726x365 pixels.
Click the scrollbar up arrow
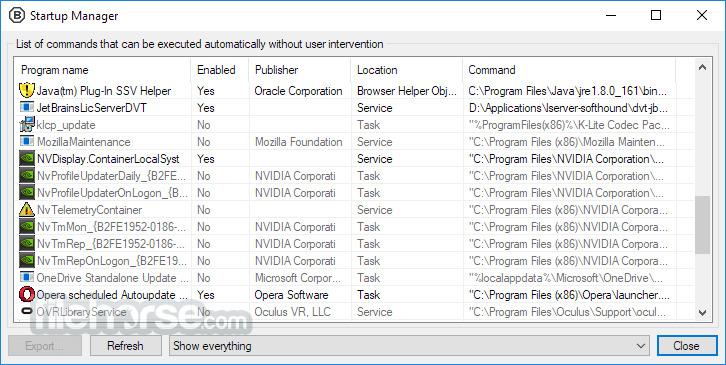(x=702, y=68)
